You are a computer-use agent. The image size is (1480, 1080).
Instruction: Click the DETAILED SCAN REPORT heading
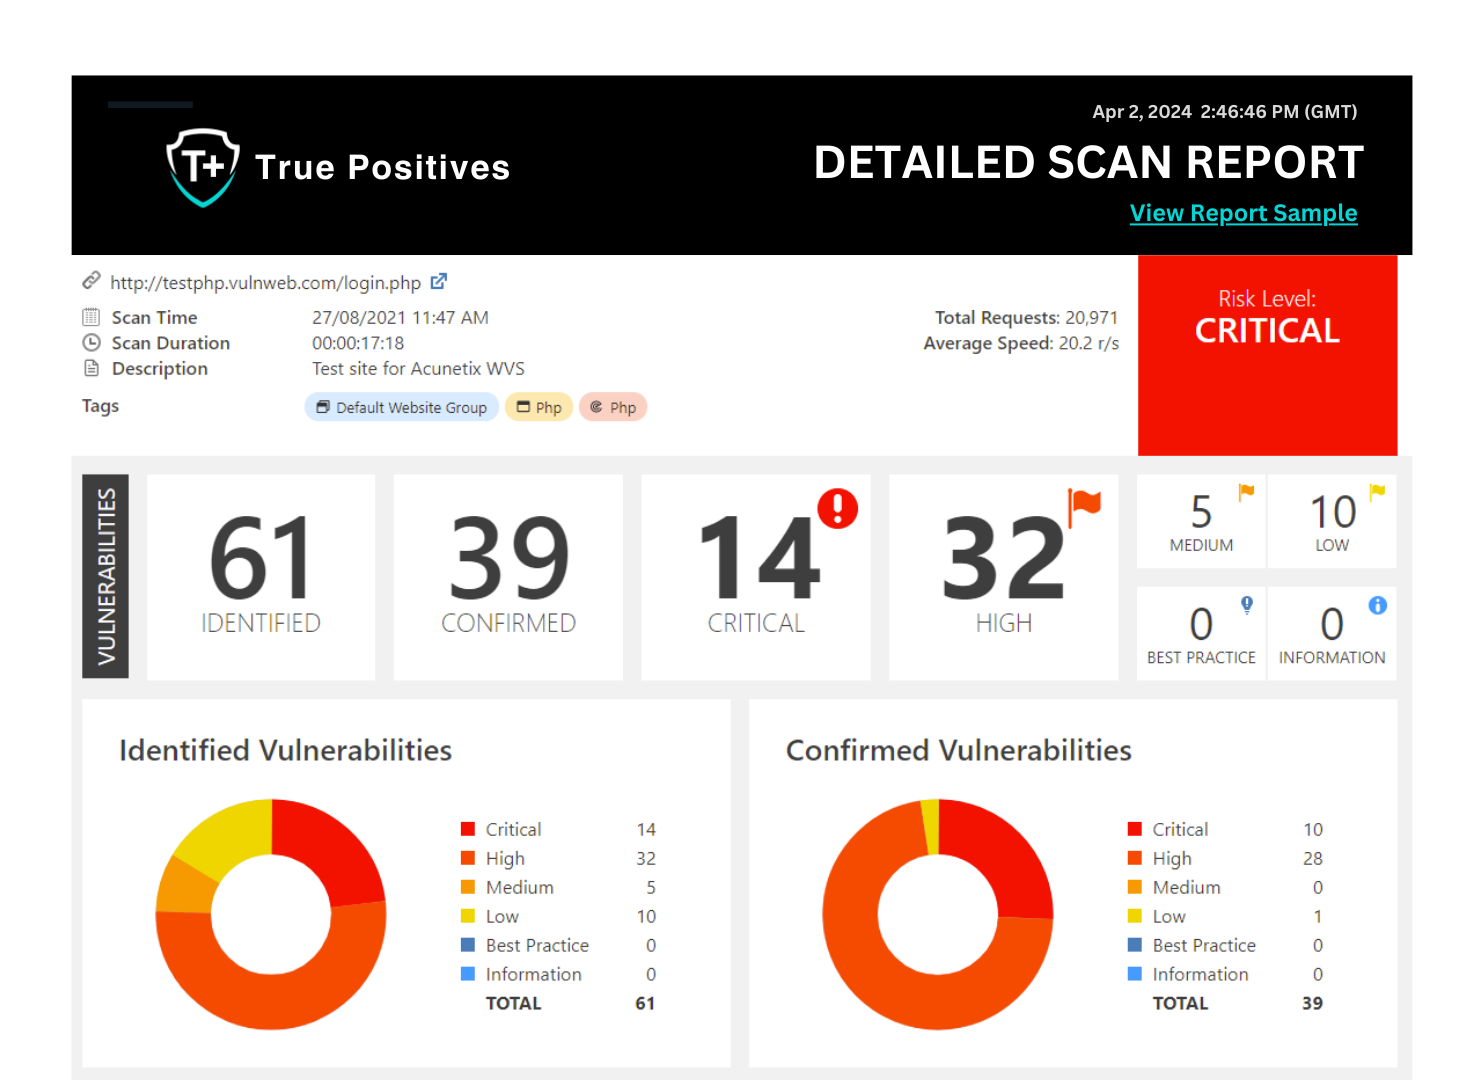(1089, 162)
